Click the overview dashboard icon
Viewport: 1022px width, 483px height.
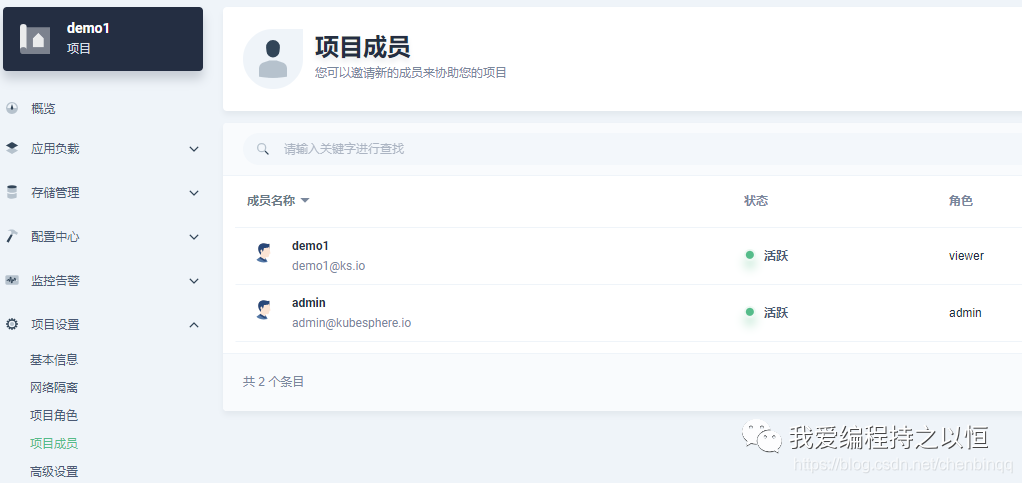pos(12,108)
